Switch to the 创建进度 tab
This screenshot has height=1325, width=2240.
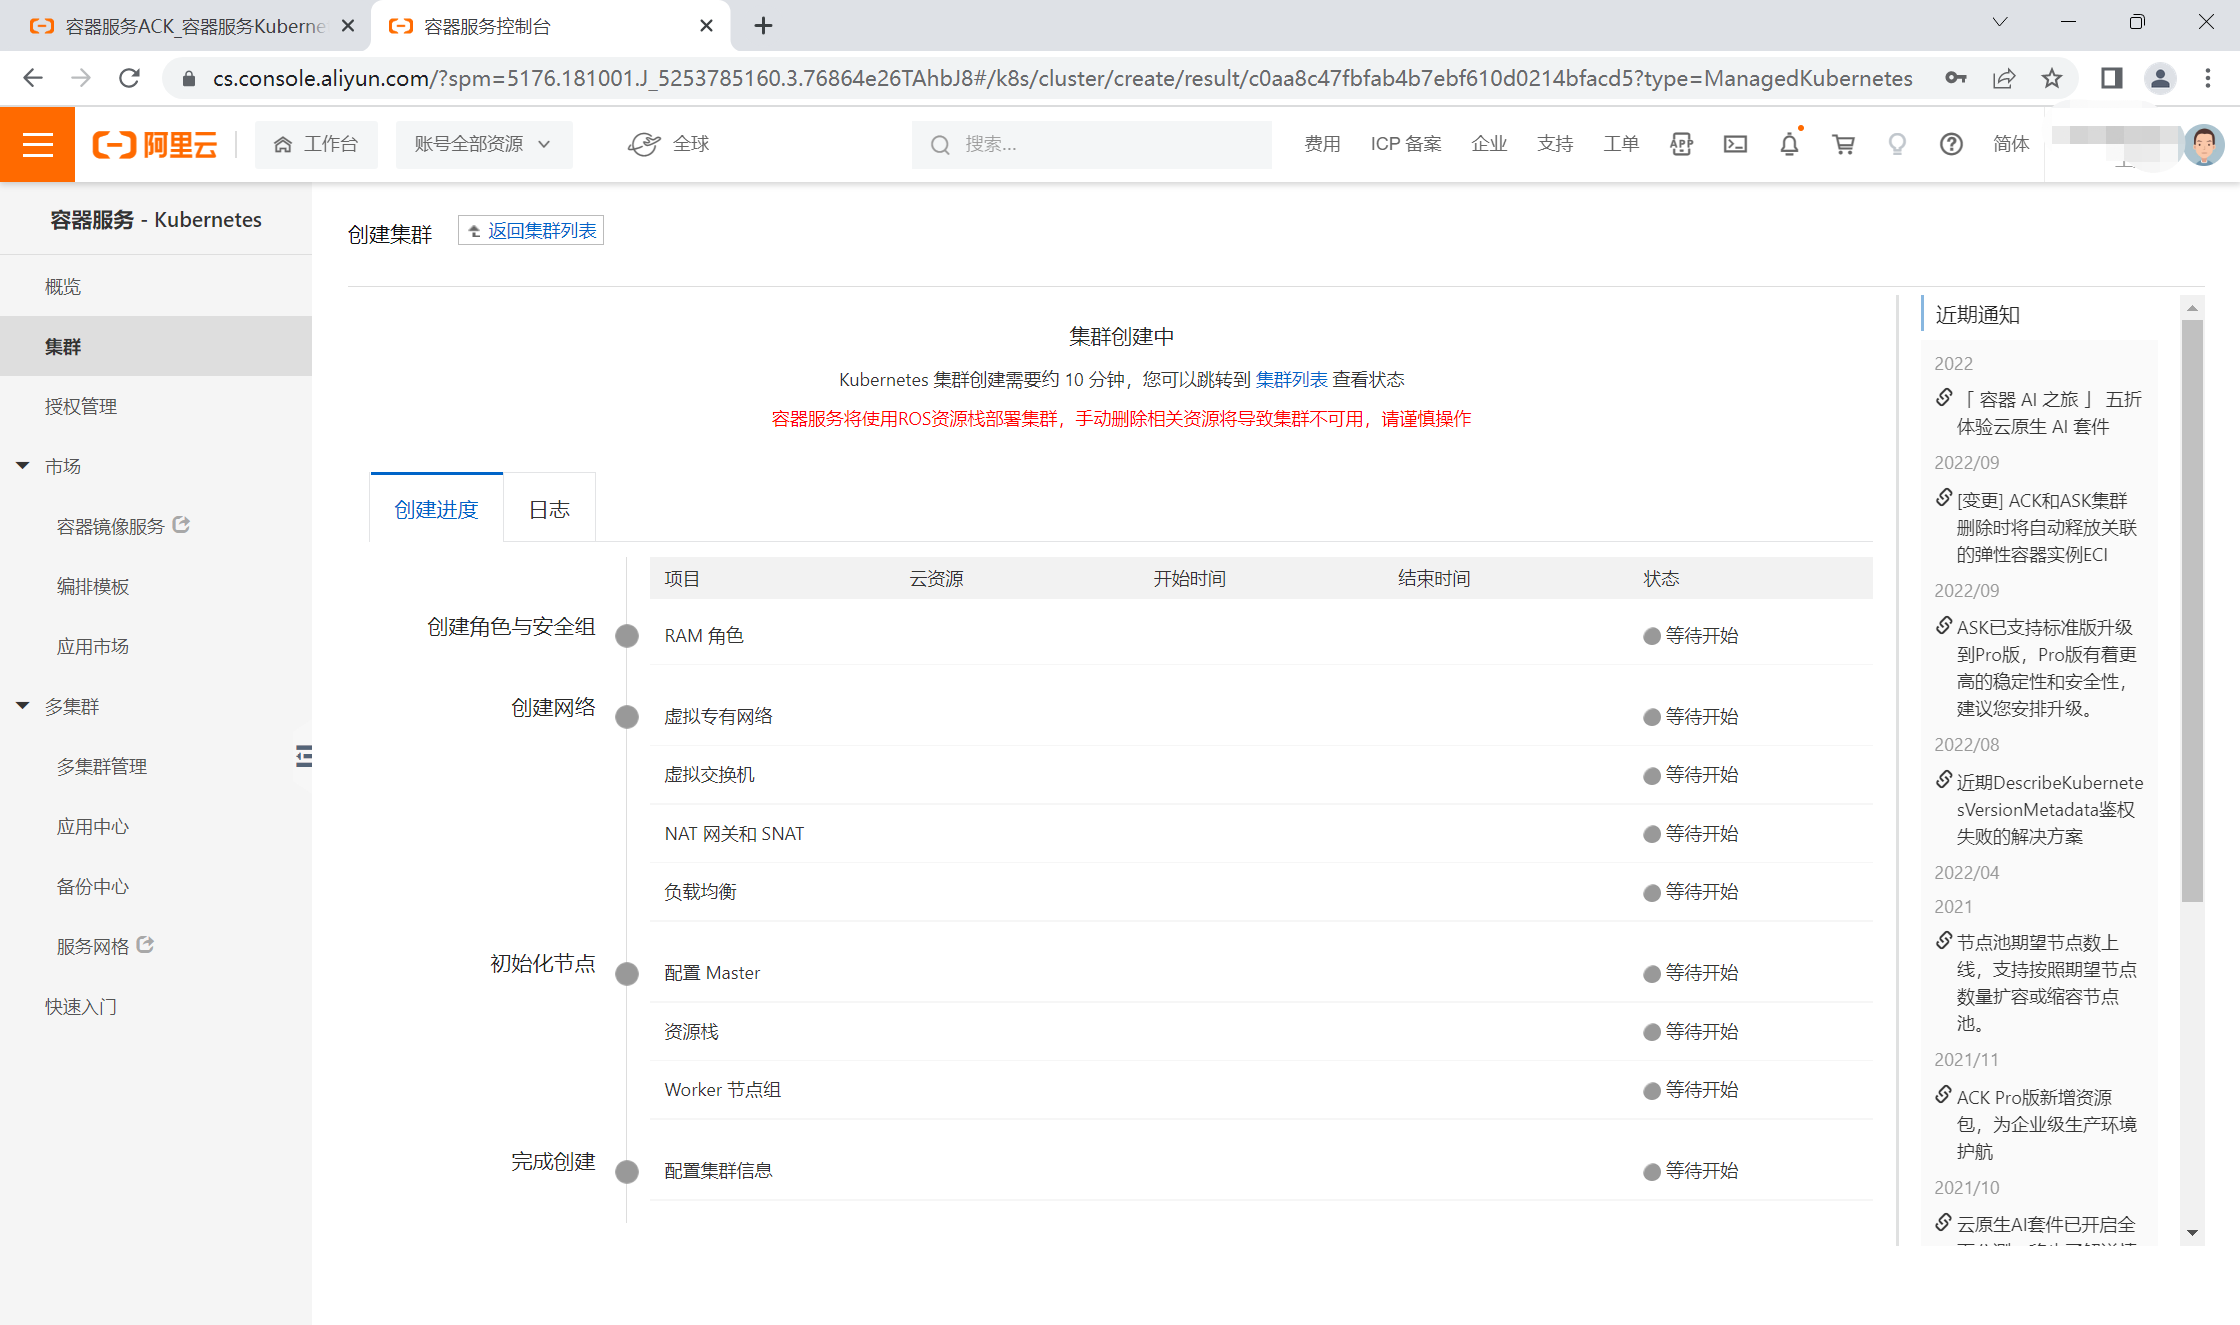[436, 509]
